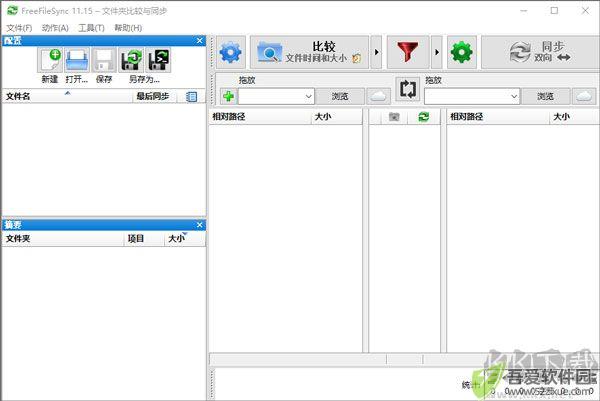Select right cloud storage icon

(584, 96)
